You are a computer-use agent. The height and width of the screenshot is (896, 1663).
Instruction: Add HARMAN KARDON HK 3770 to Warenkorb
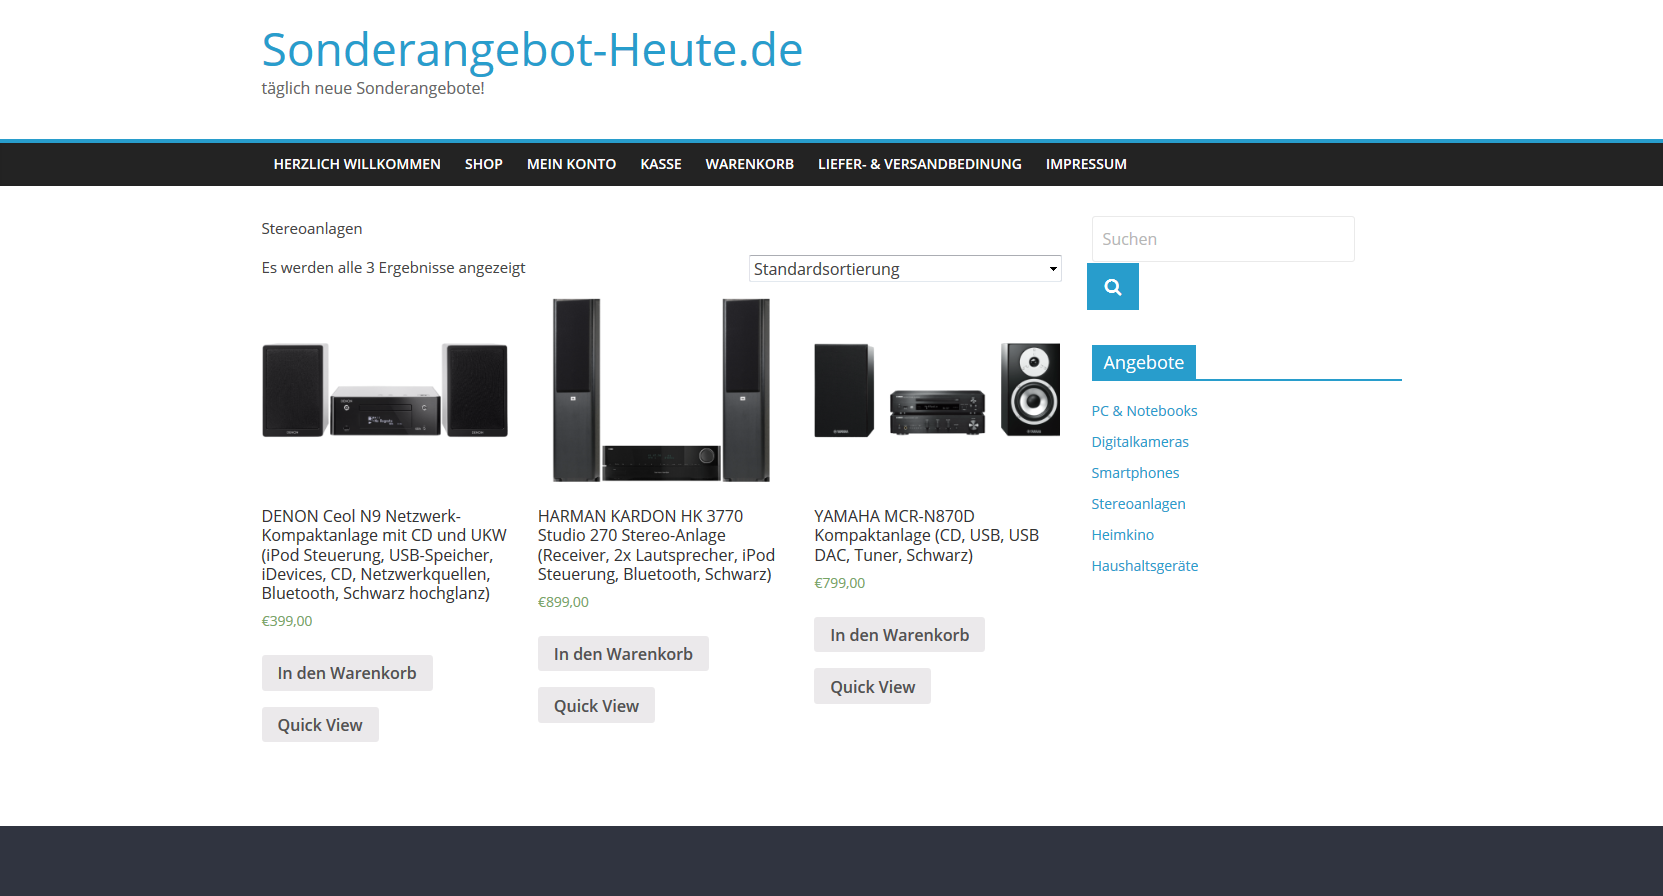coord(623,654)
